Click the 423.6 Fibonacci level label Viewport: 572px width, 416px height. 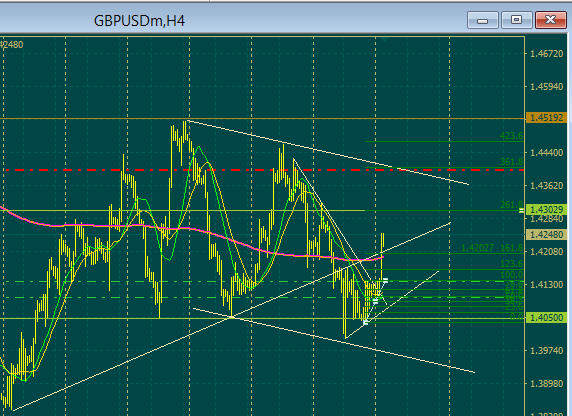pos(511,136)
